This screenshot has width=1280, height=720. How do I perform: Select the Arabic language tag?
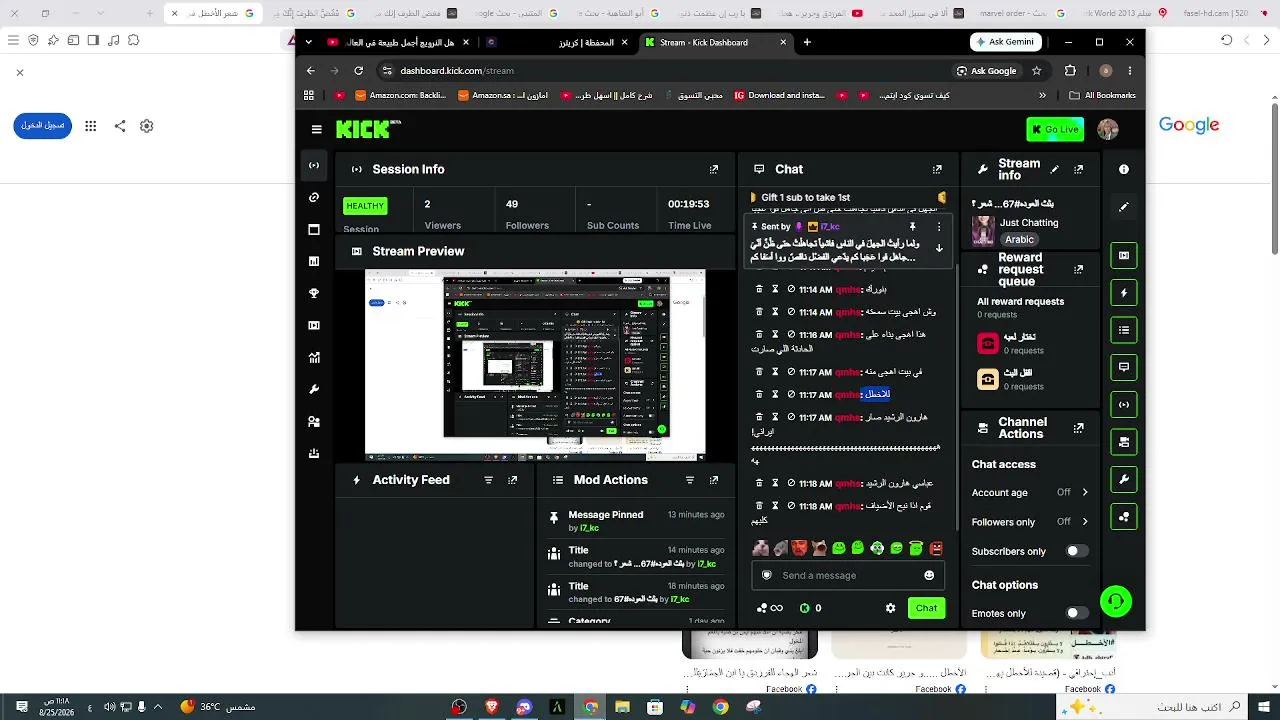point(1019,240)
